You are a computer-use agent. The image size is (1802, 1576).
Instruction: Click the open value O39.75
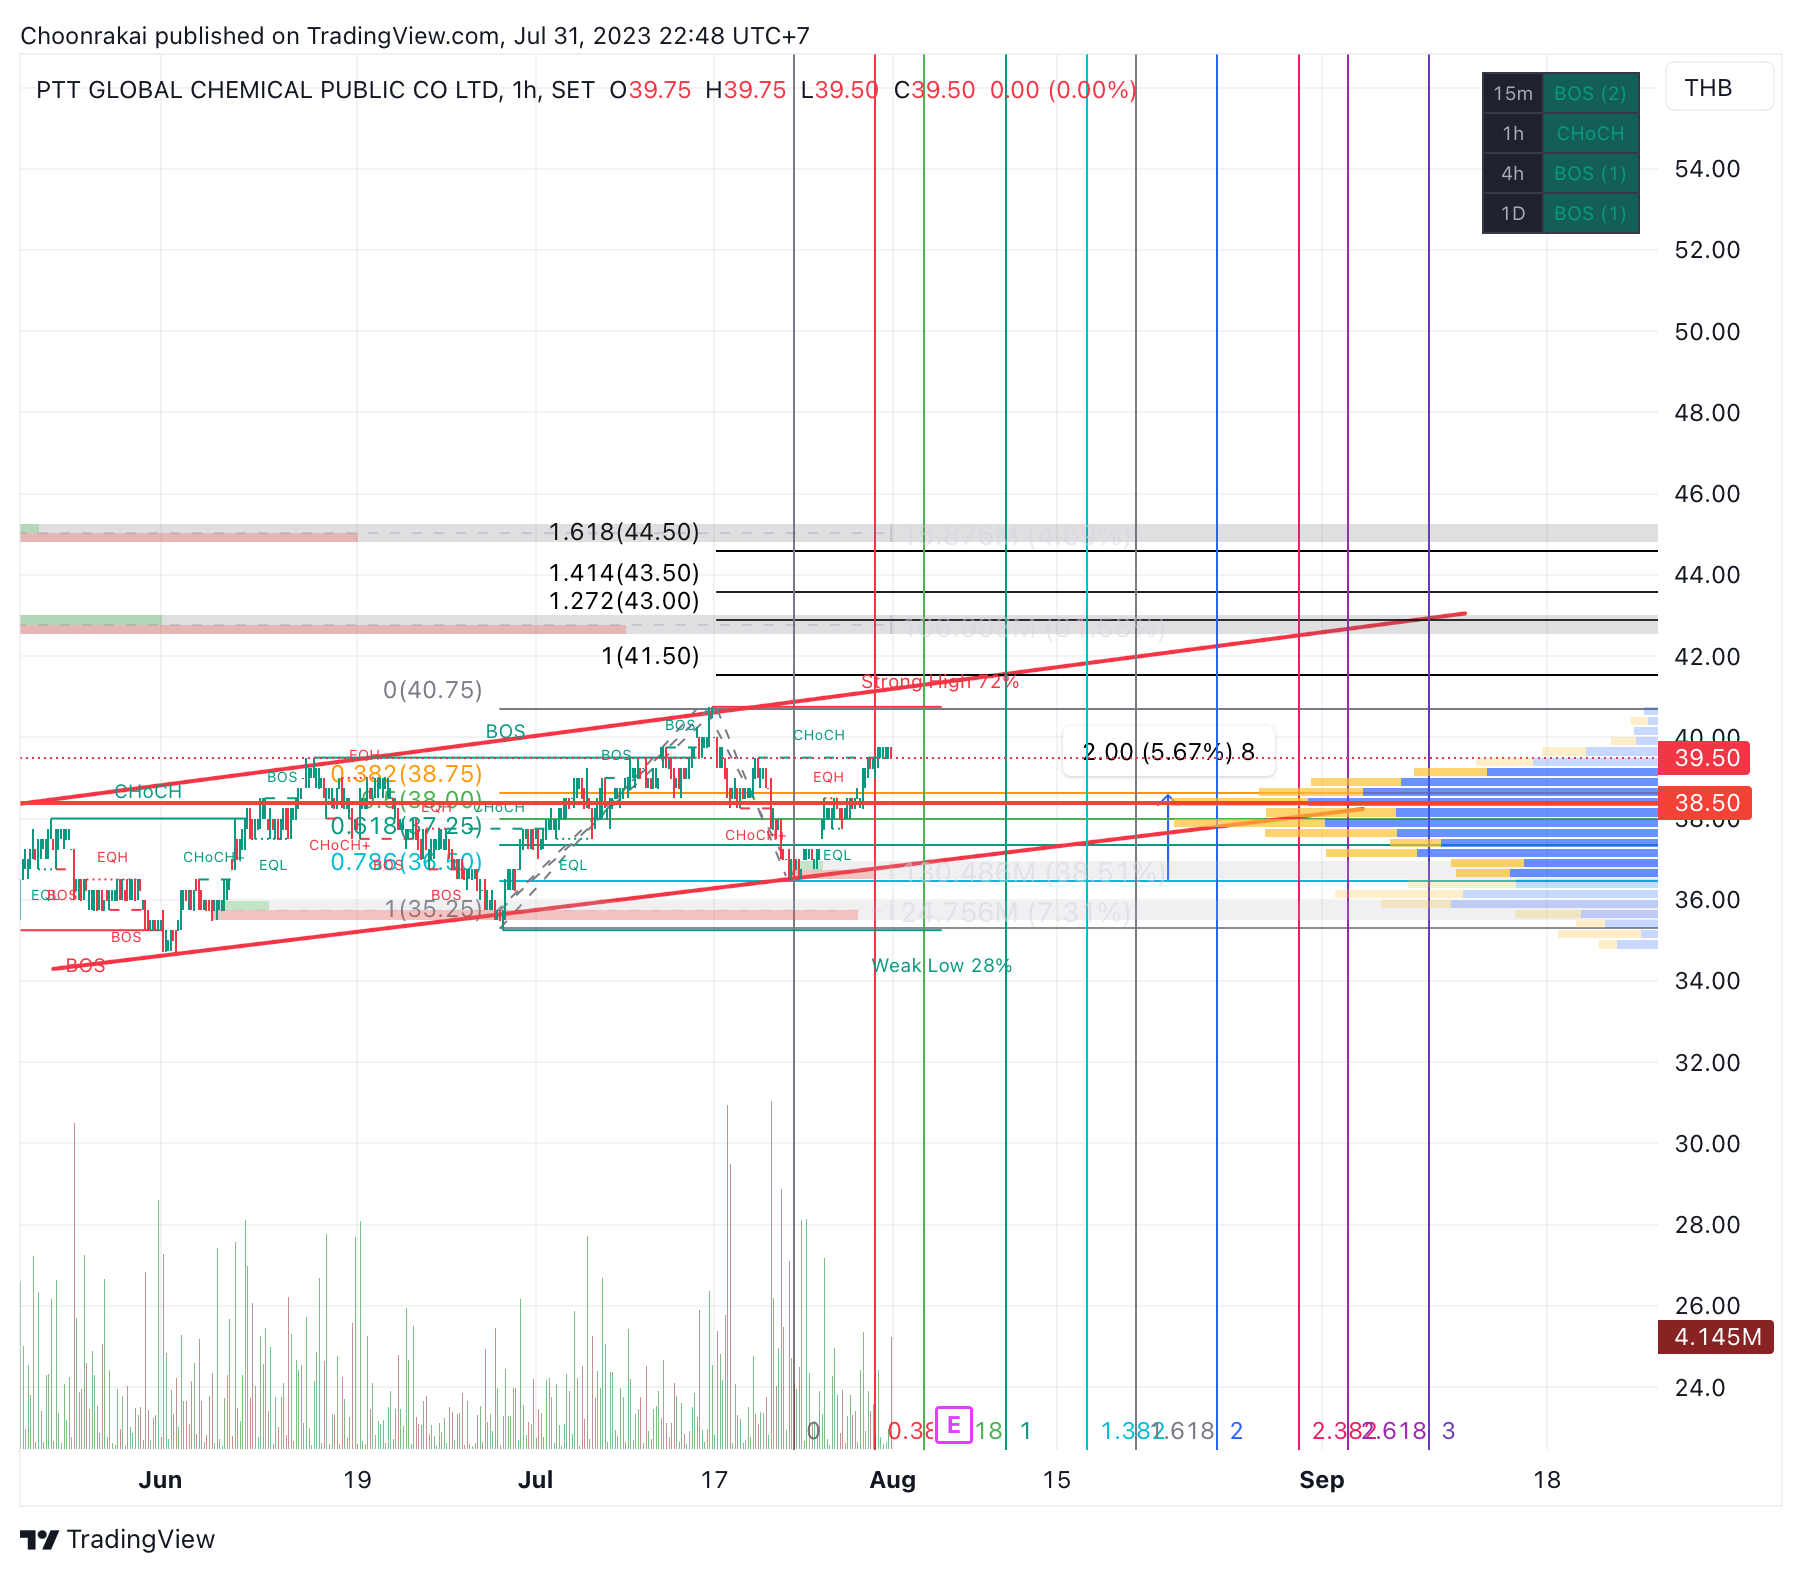[650, 90]
